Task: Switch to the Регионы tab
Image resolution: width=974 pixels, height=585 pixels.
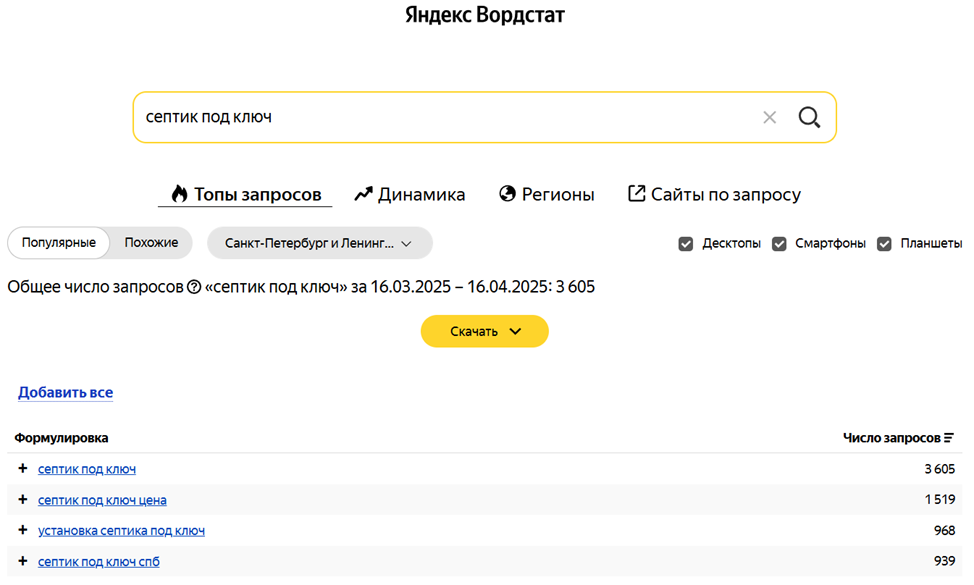Action: 547,194
